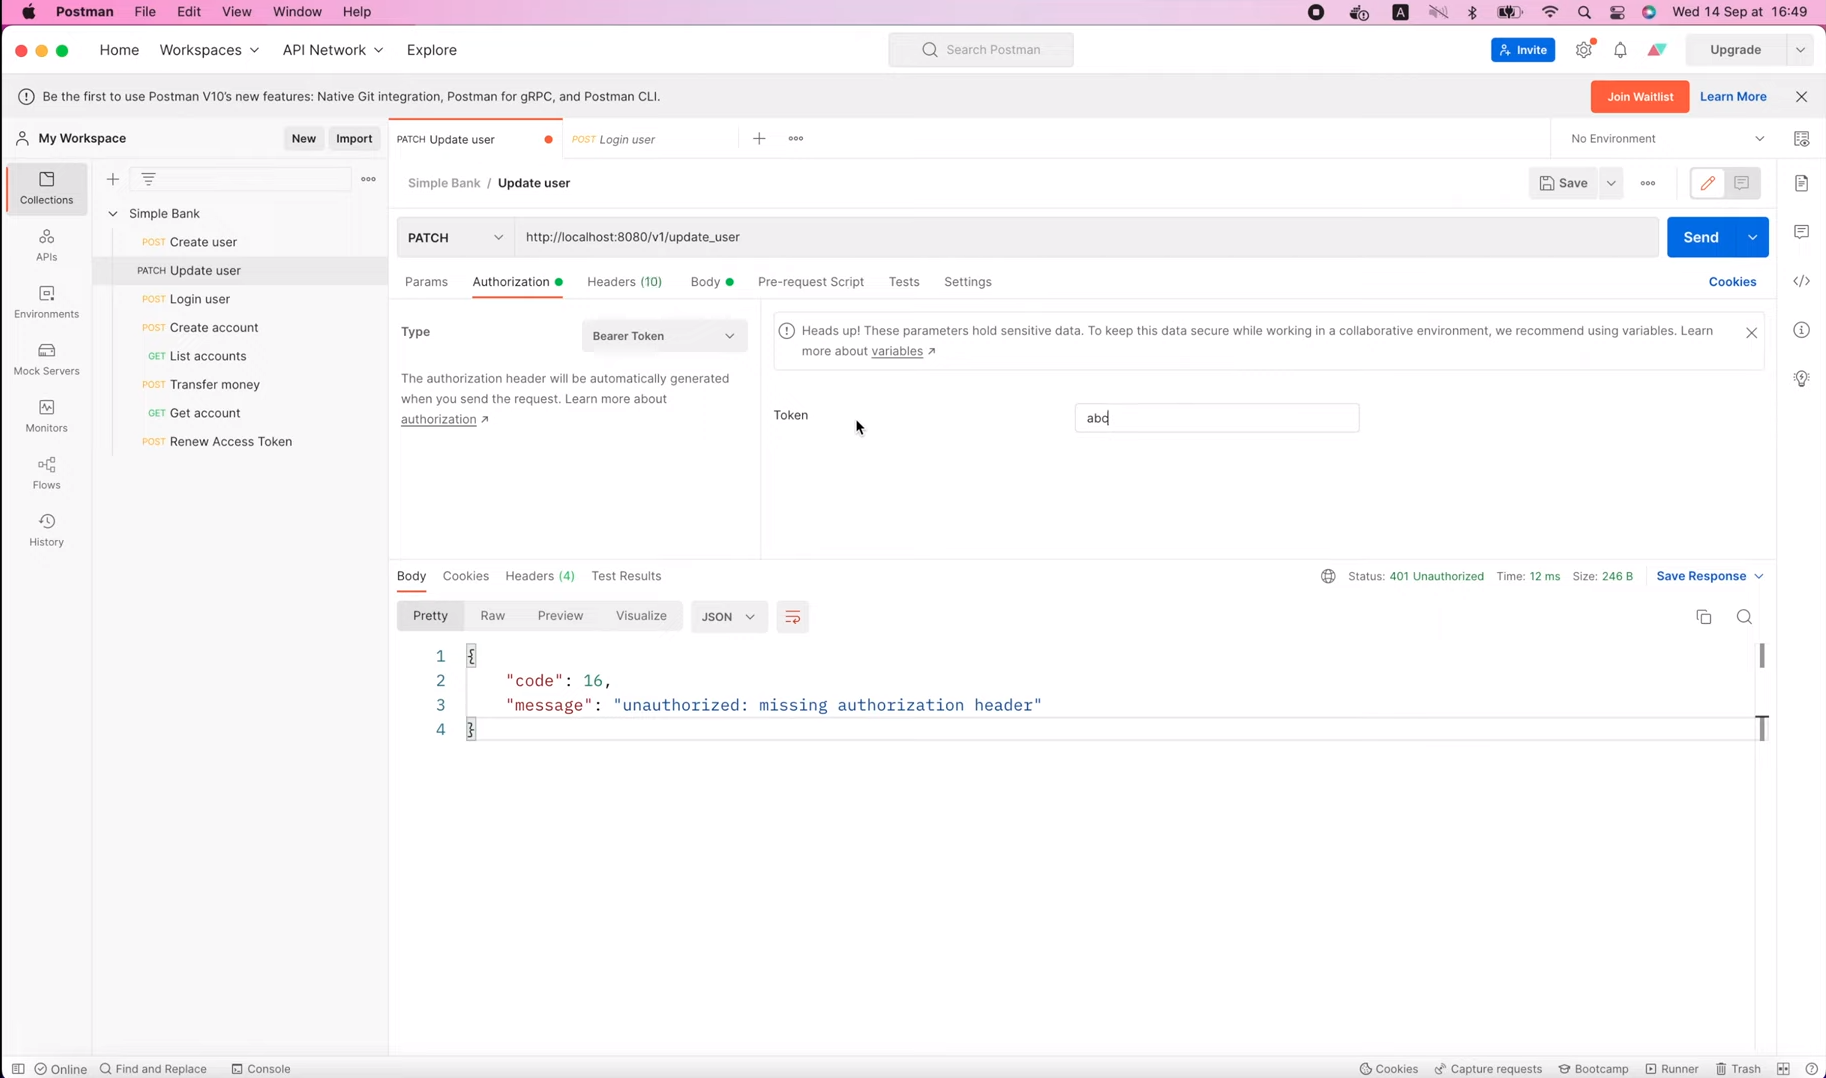Screen dimensions: 1826x1078
Task: Open the request info icon in right sidebar
Action: click(1801, 330)
